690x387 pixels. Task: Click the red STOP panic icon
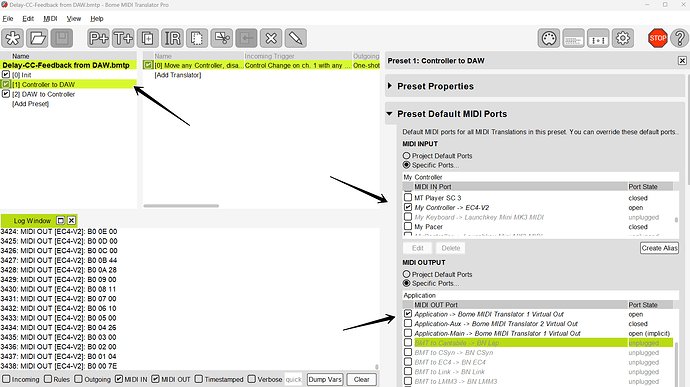pos(657,38)
